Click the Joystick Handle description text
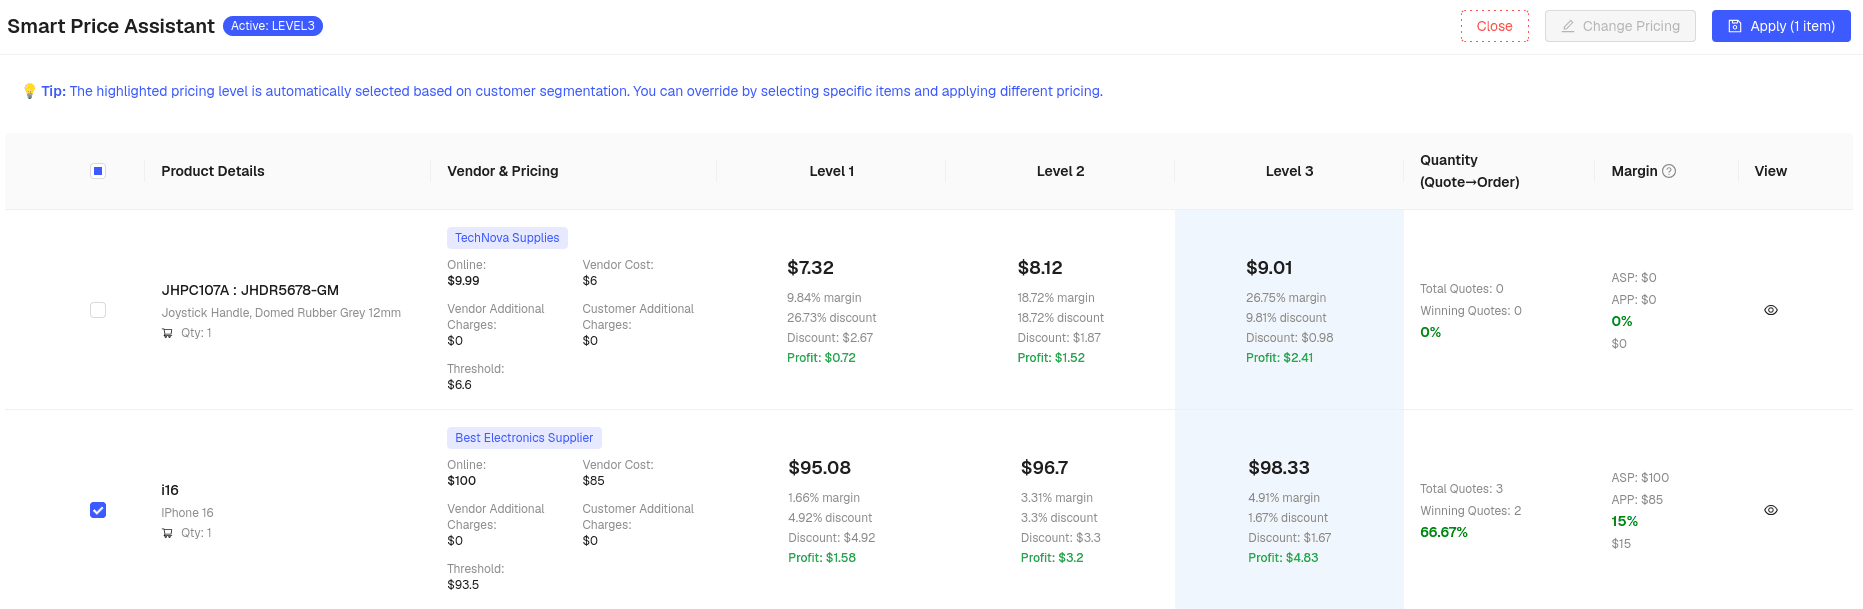This screenshot has height=609, width=1863. [281, 313]
